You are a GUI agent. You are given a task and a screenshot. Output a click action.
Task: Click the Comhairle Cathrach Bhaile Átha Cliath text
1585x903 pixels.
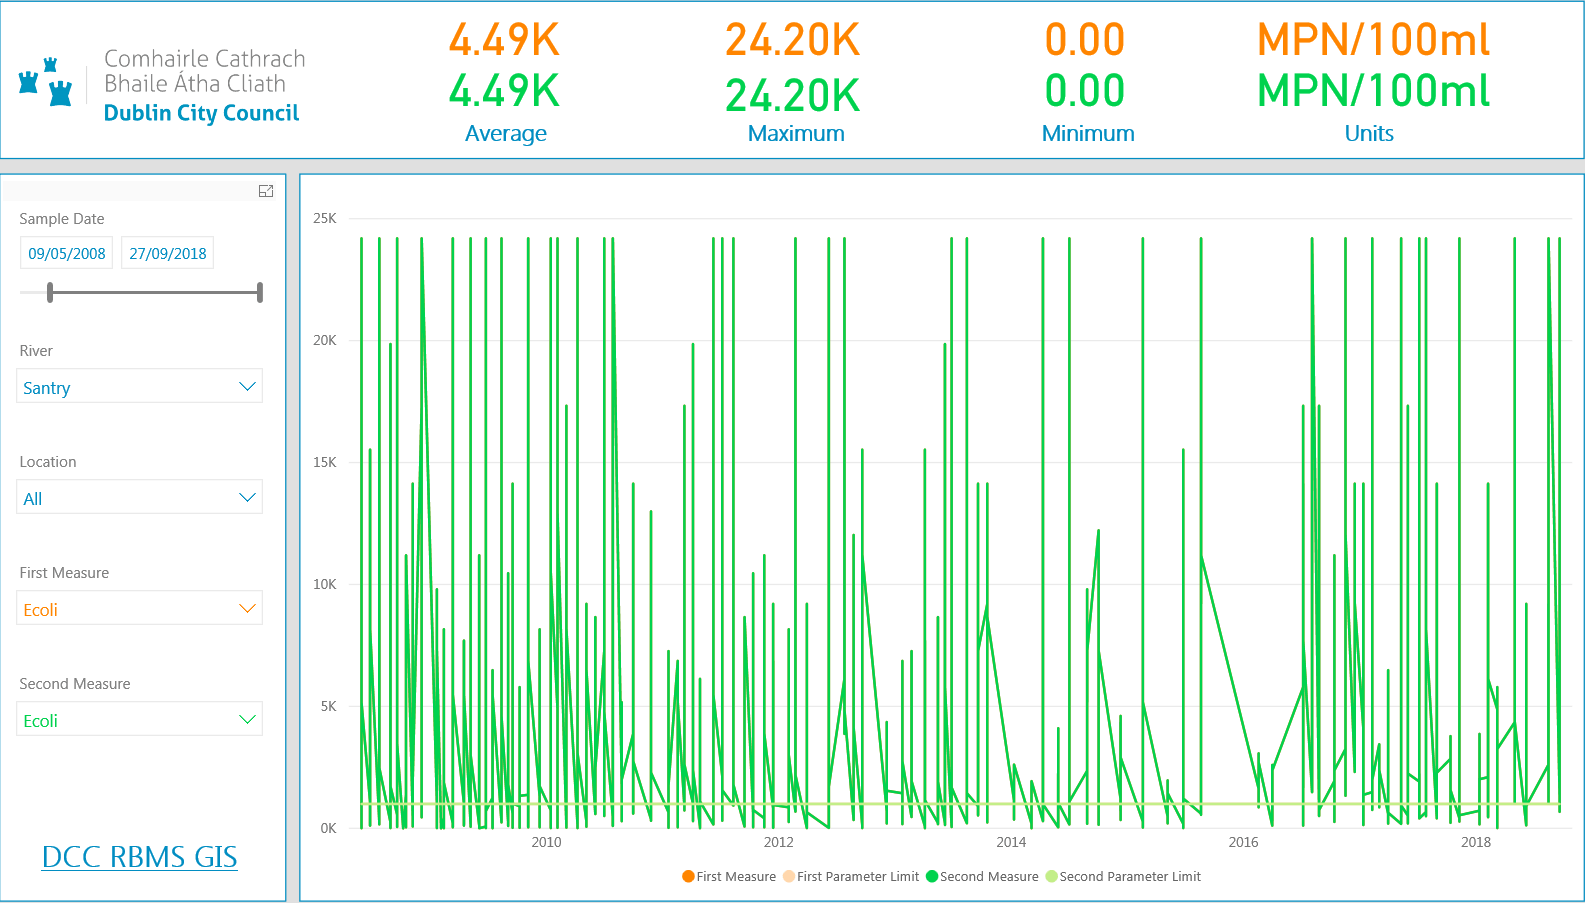(x=205, y=71)
